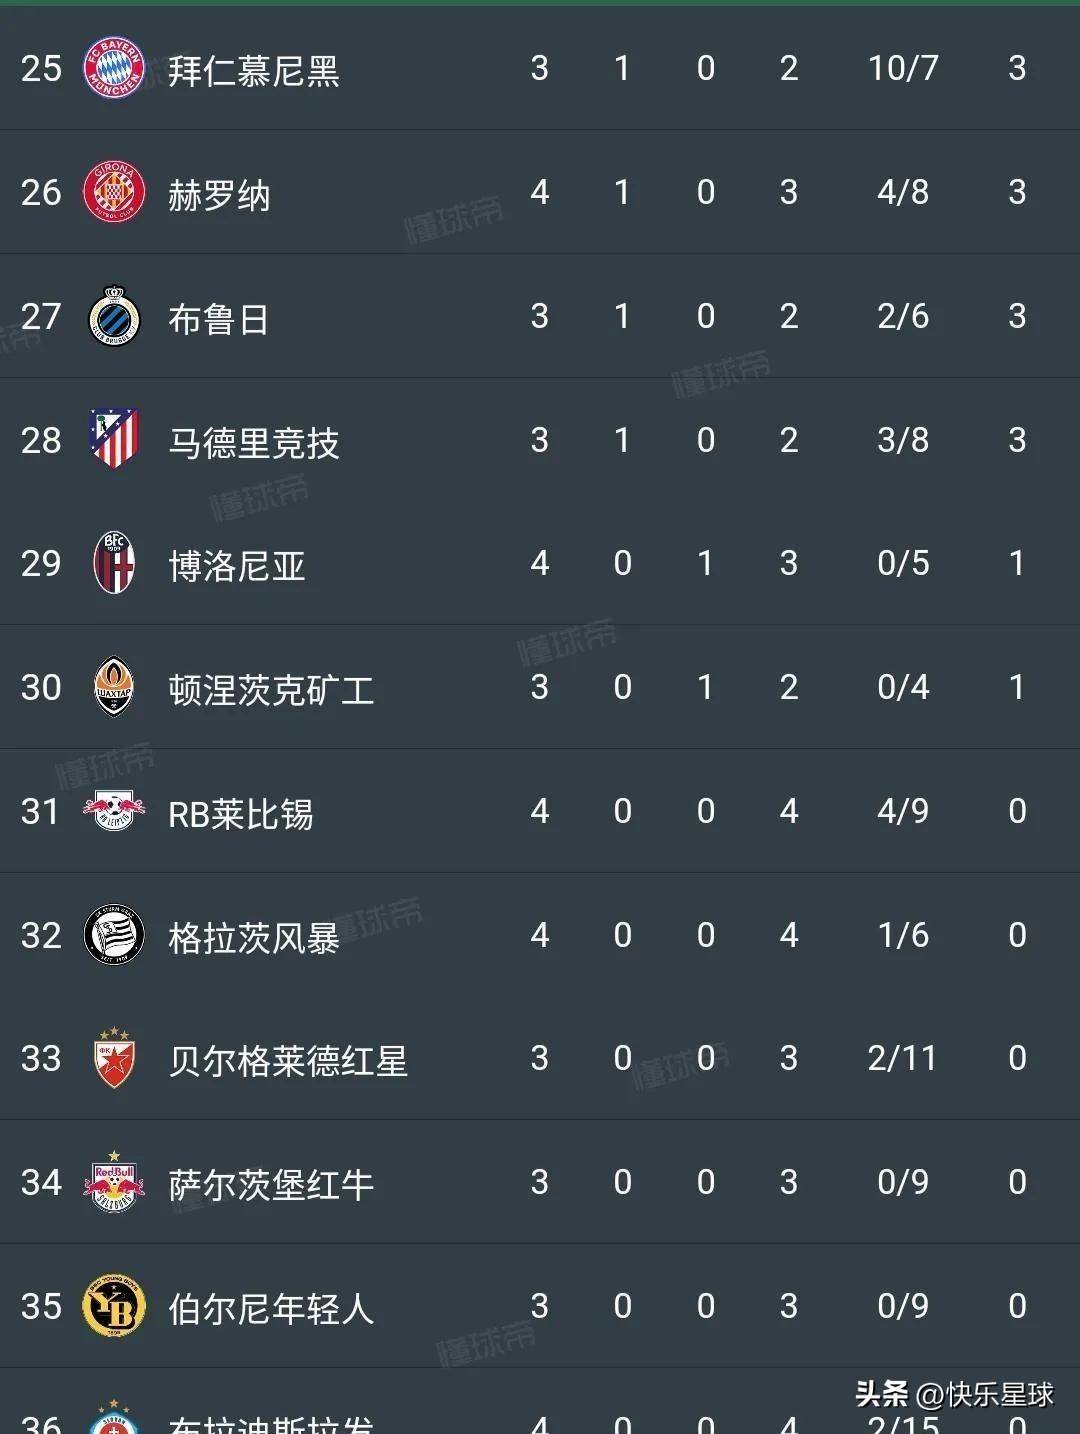Screen dimensions: 1080x1434
Task: Tap the RB Leipzig logo
Action: [x=114, y=811]
